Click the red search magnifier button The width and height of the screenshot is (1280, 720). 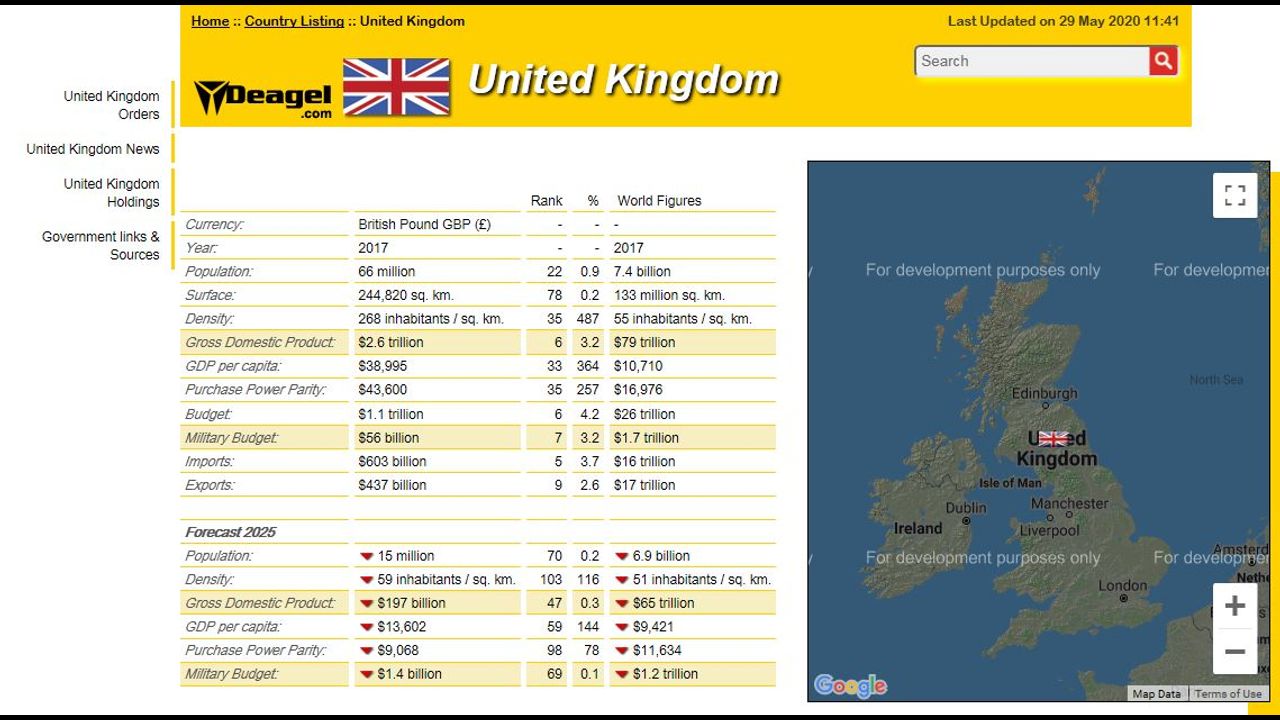pyautogui.click(x=1163, y=61)
